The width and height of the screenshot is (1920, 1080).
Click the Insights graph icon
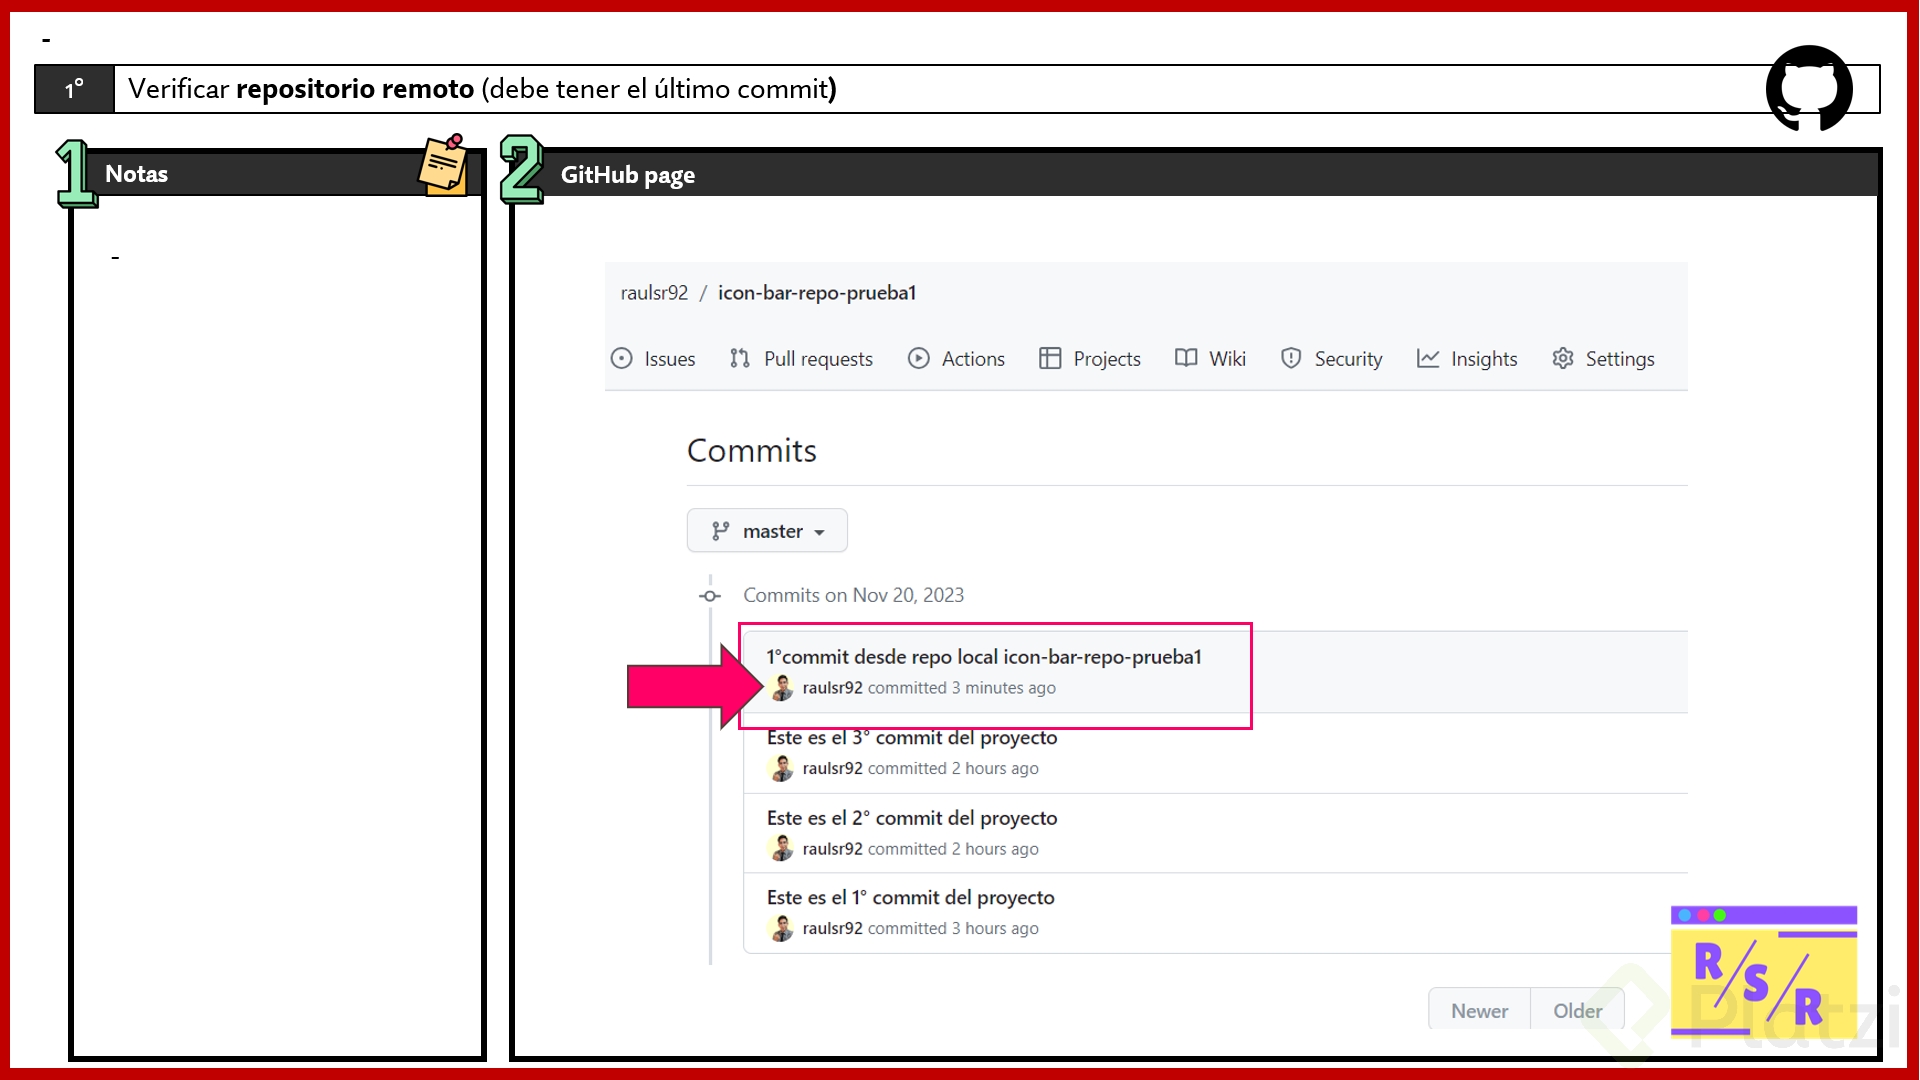tap(1428, 359)
